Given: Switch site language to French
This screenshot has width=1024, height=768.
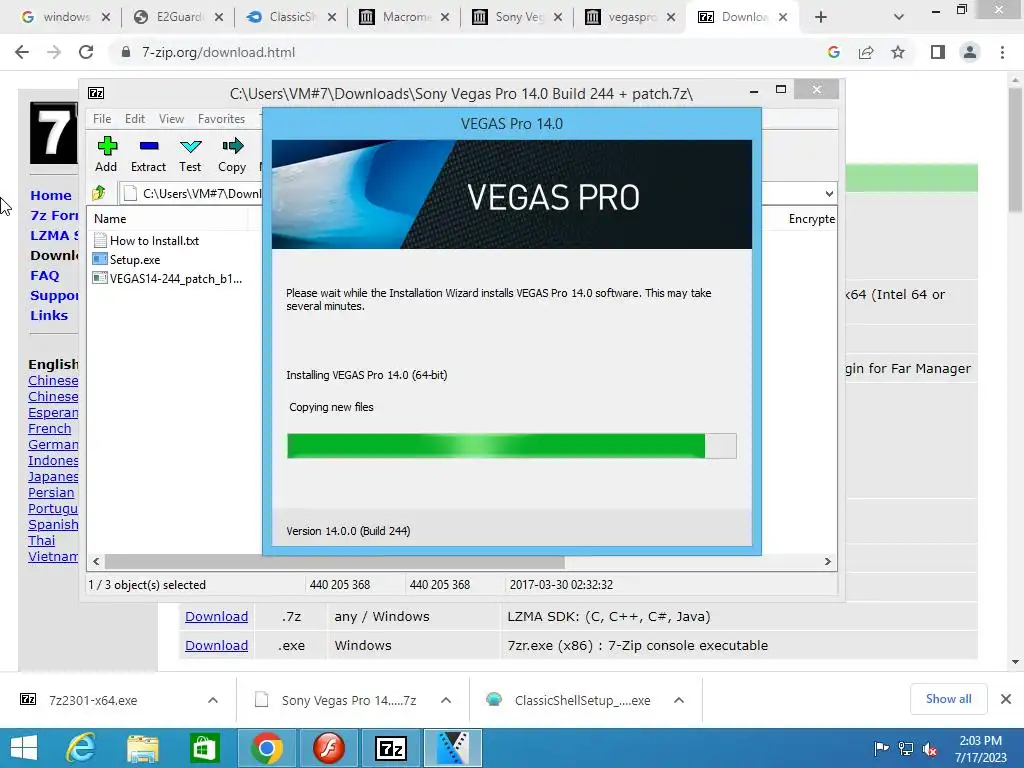Looking at the screenshot, I should (50, 429).
